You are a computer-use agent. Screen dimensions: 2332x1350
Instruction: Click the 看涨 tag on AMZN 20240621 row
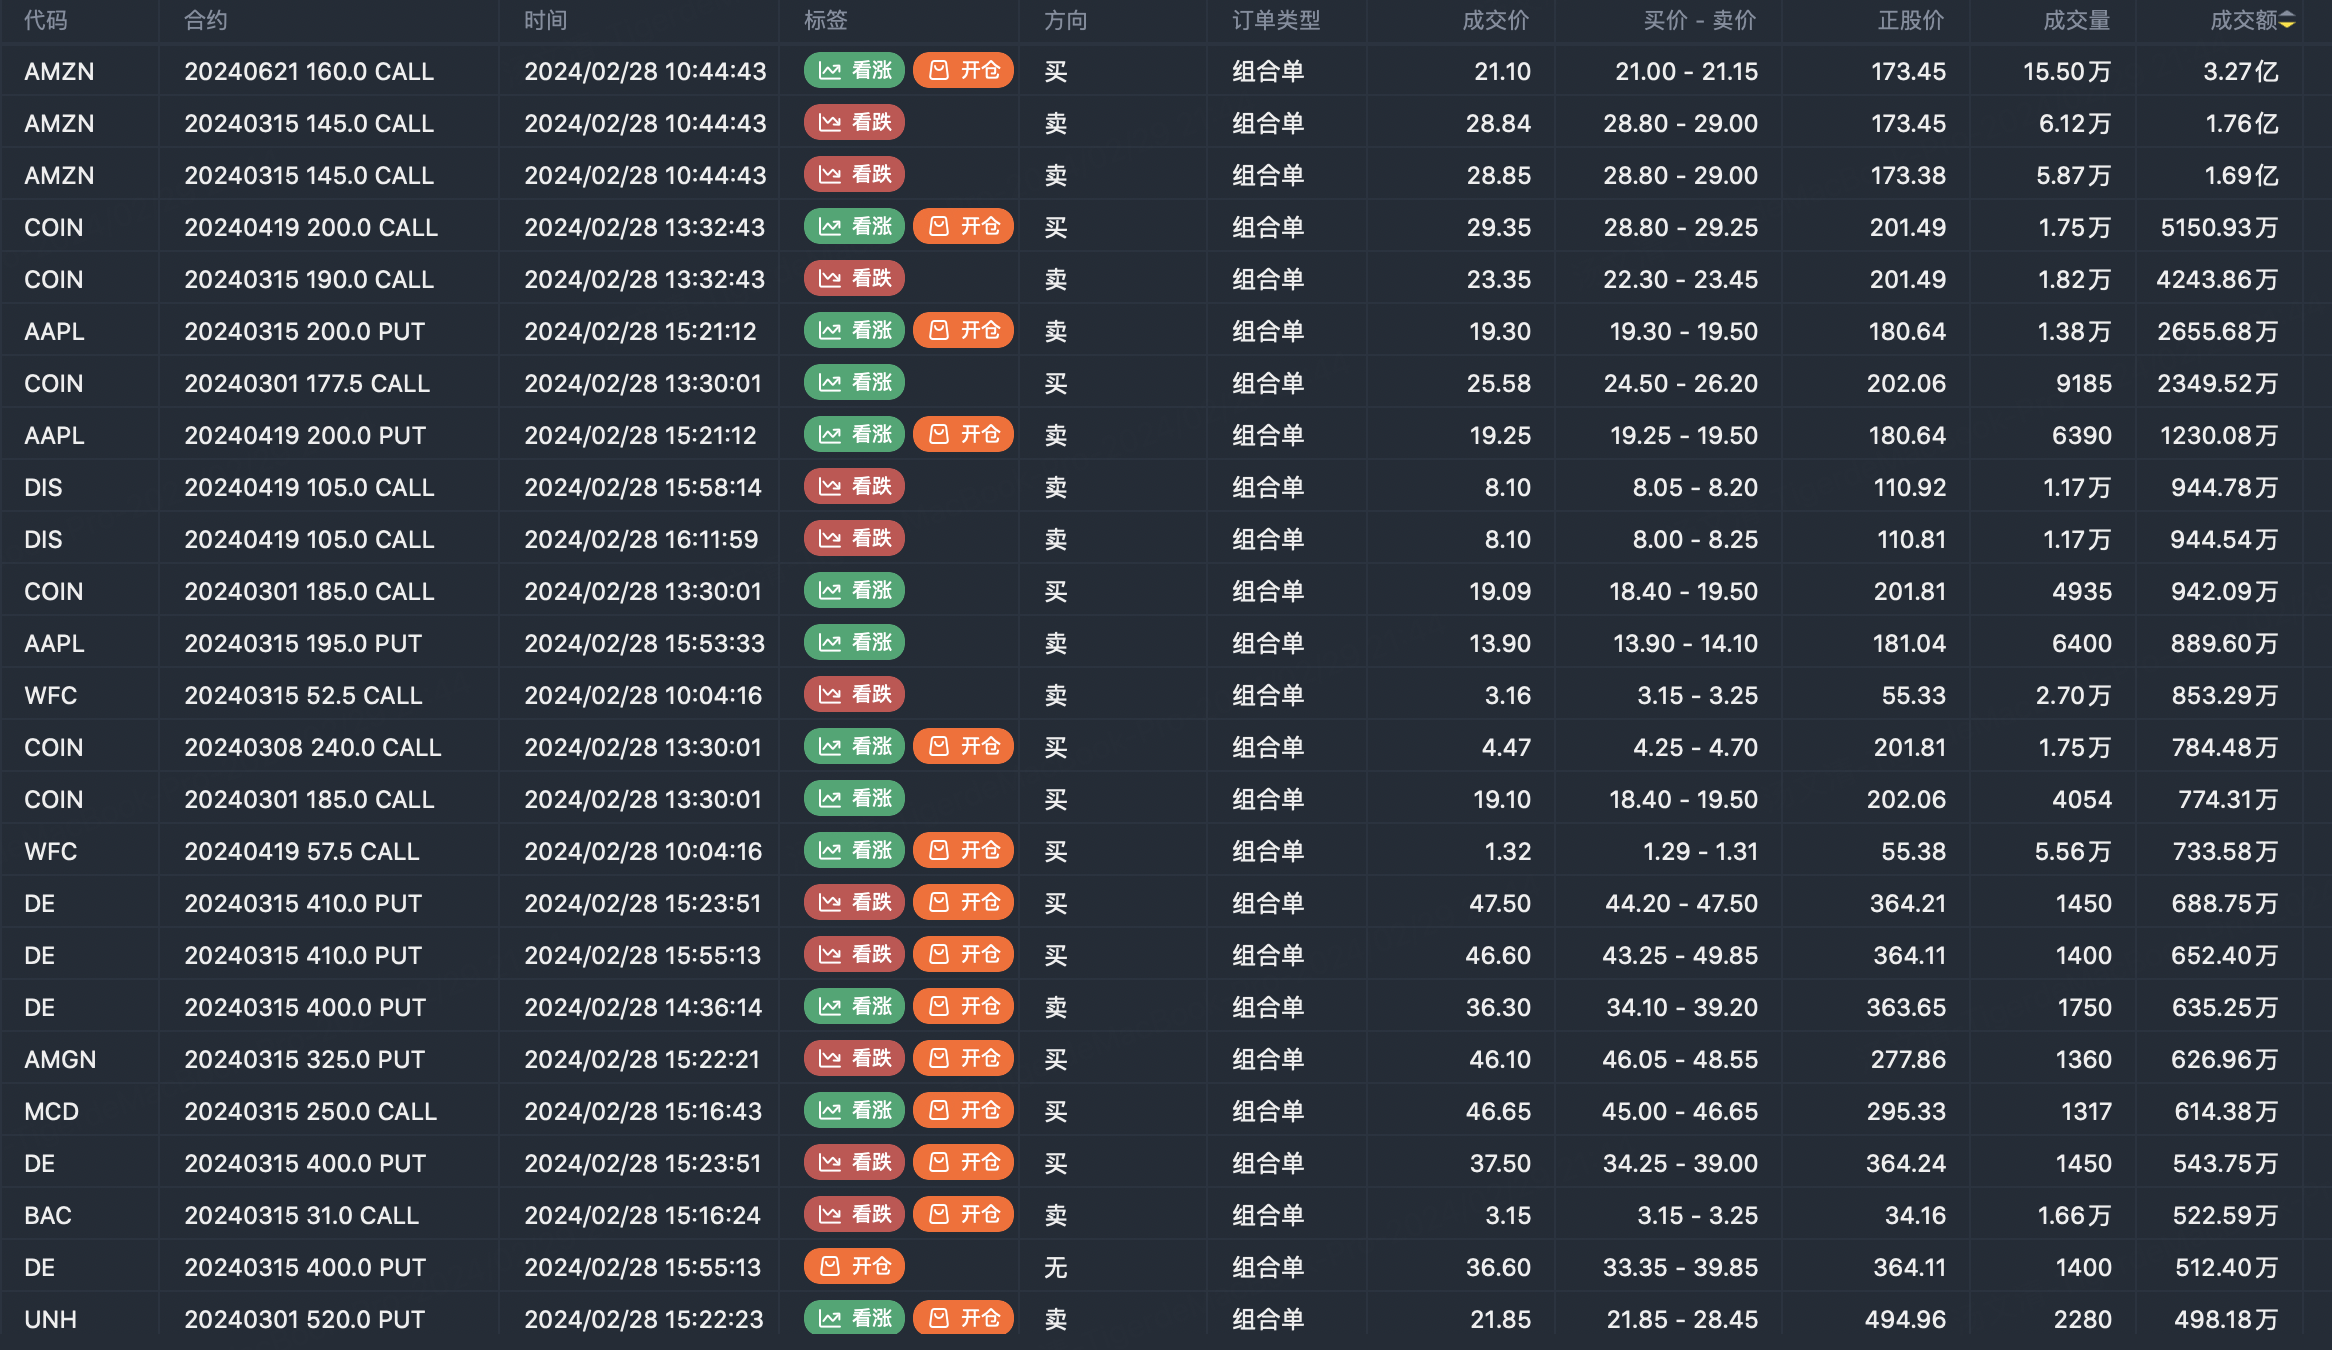[854, 71]
